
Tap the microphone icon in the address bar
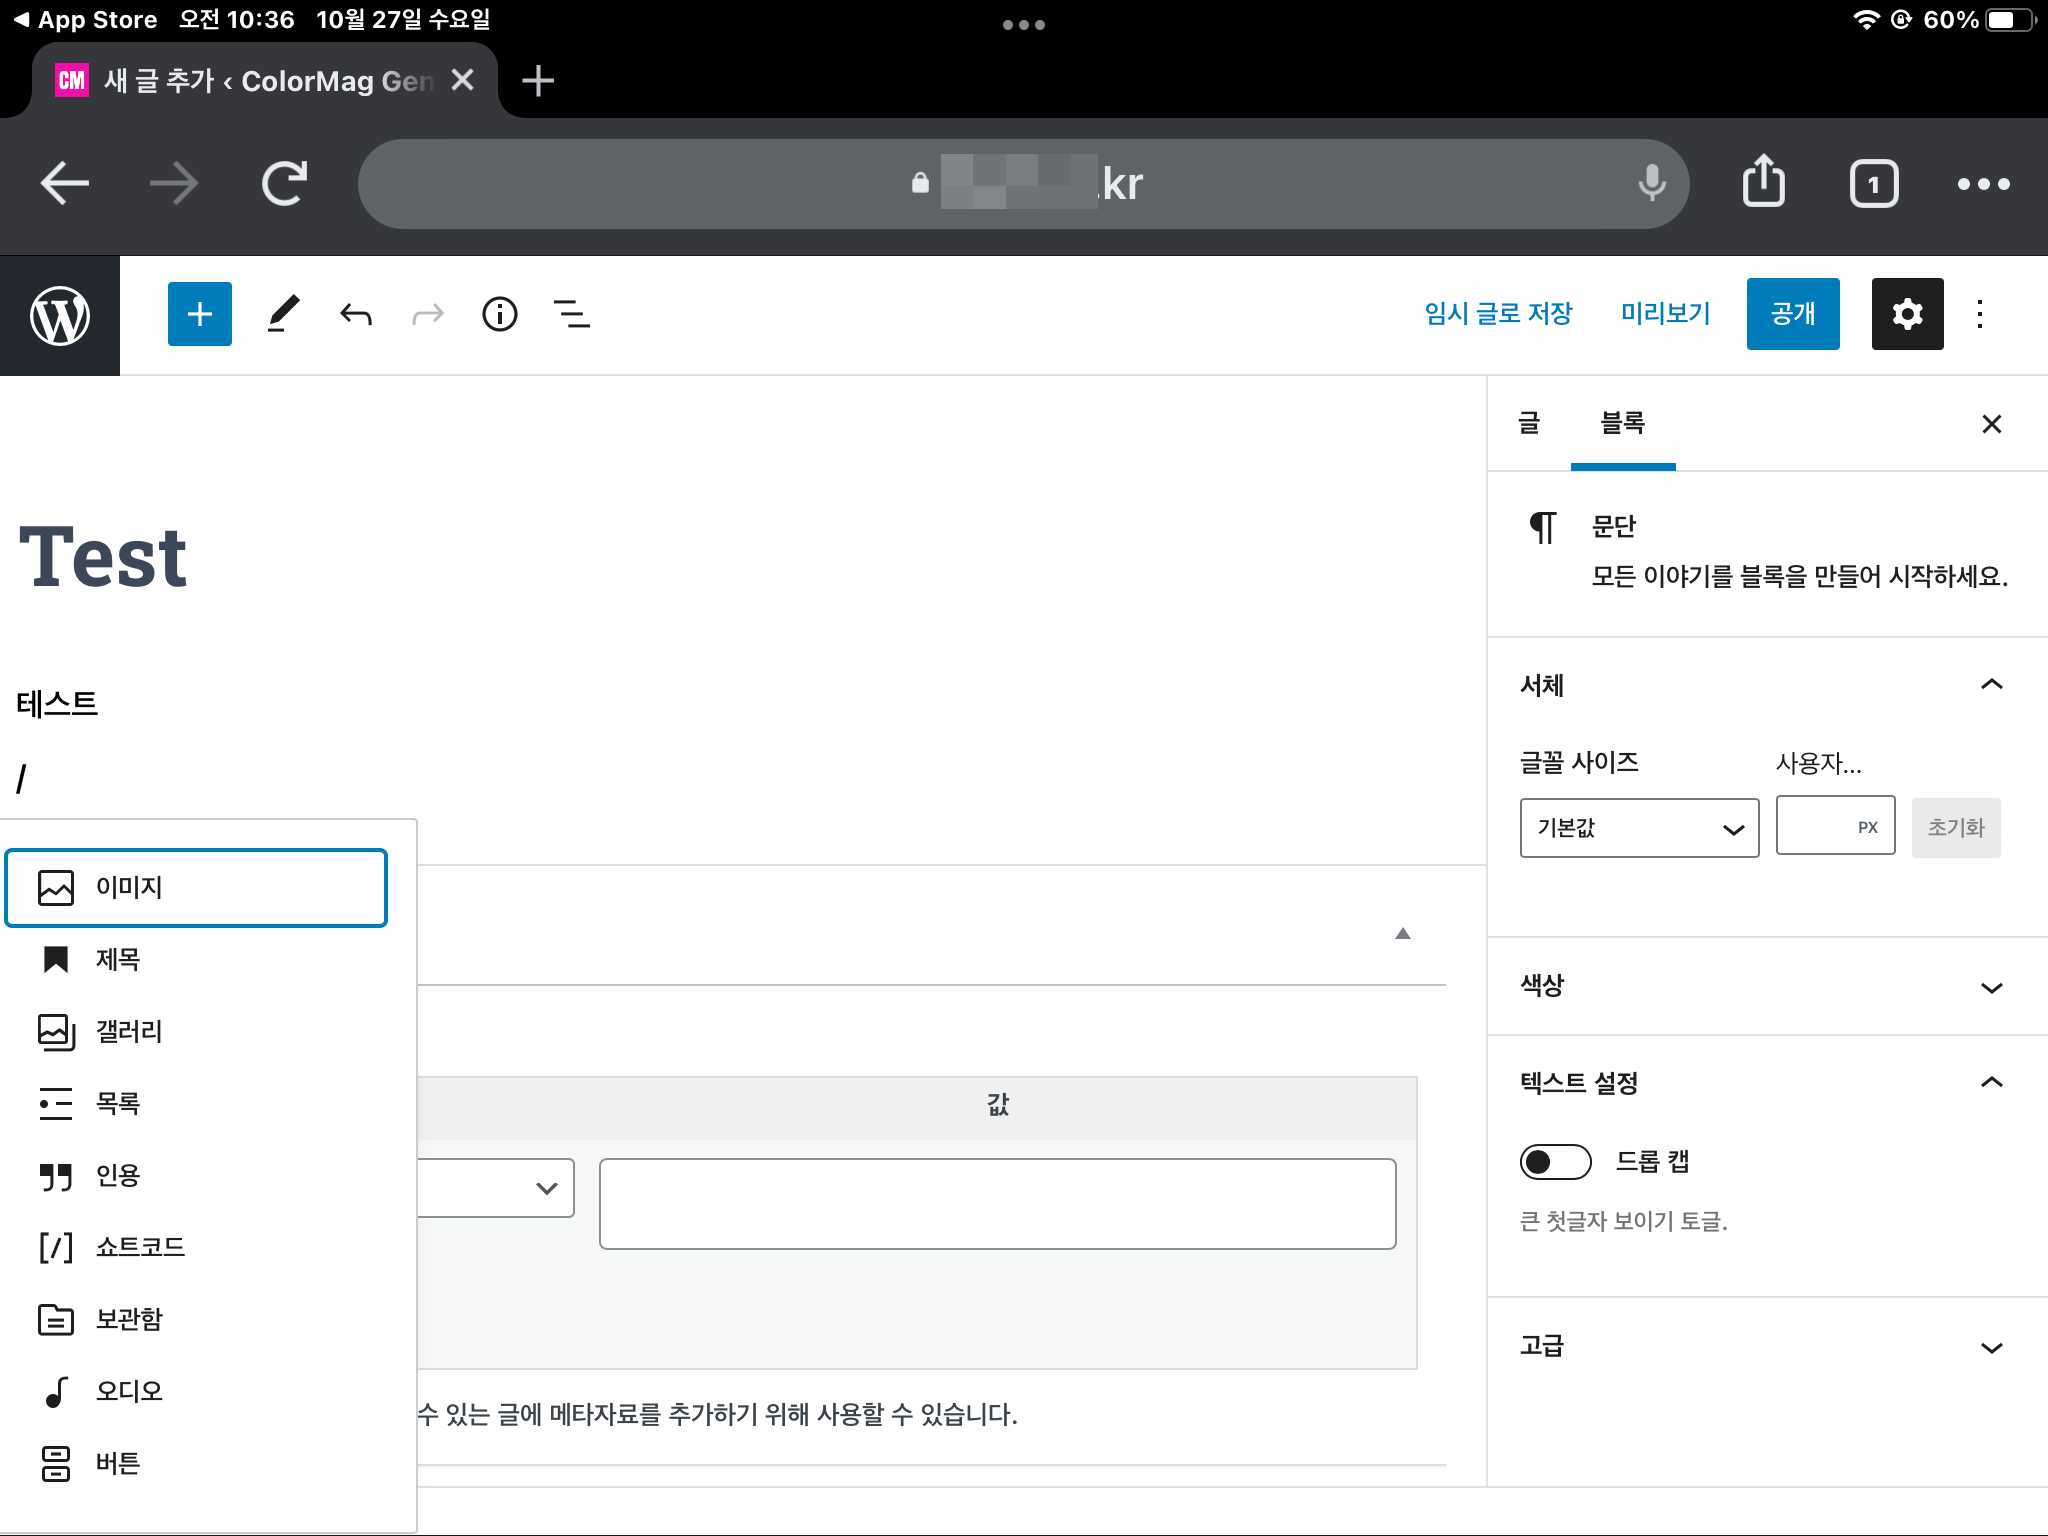point(1652,182)
